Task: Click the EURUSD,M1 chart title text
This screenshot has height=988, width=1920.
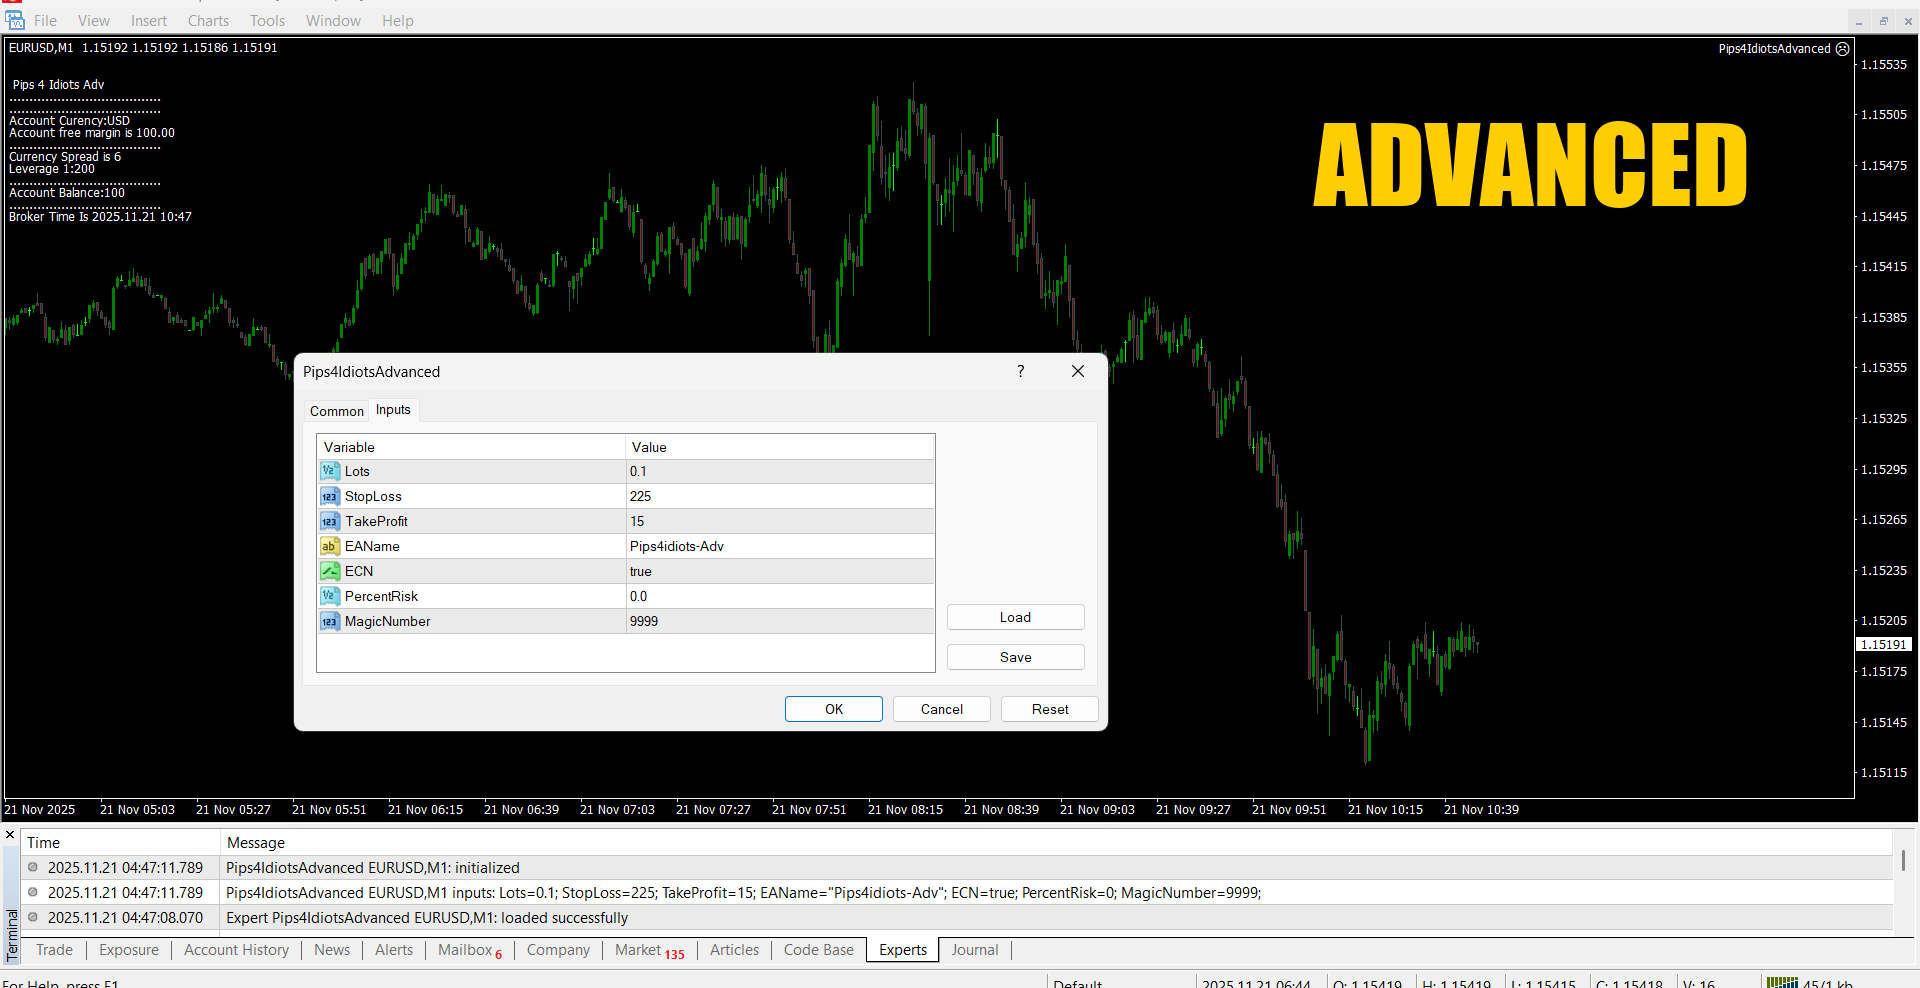Action: tap(41, 48)
